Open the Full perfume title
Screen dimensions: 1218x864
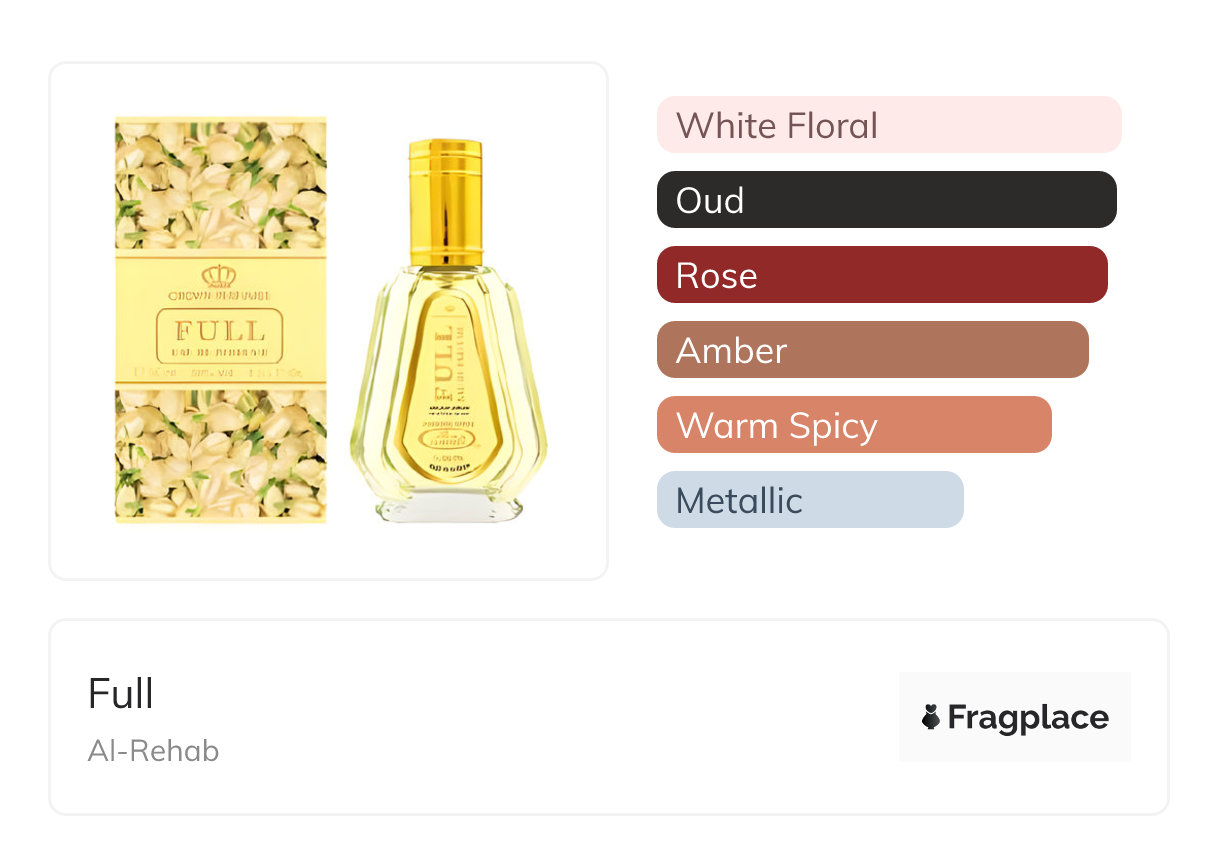point(121,694)
